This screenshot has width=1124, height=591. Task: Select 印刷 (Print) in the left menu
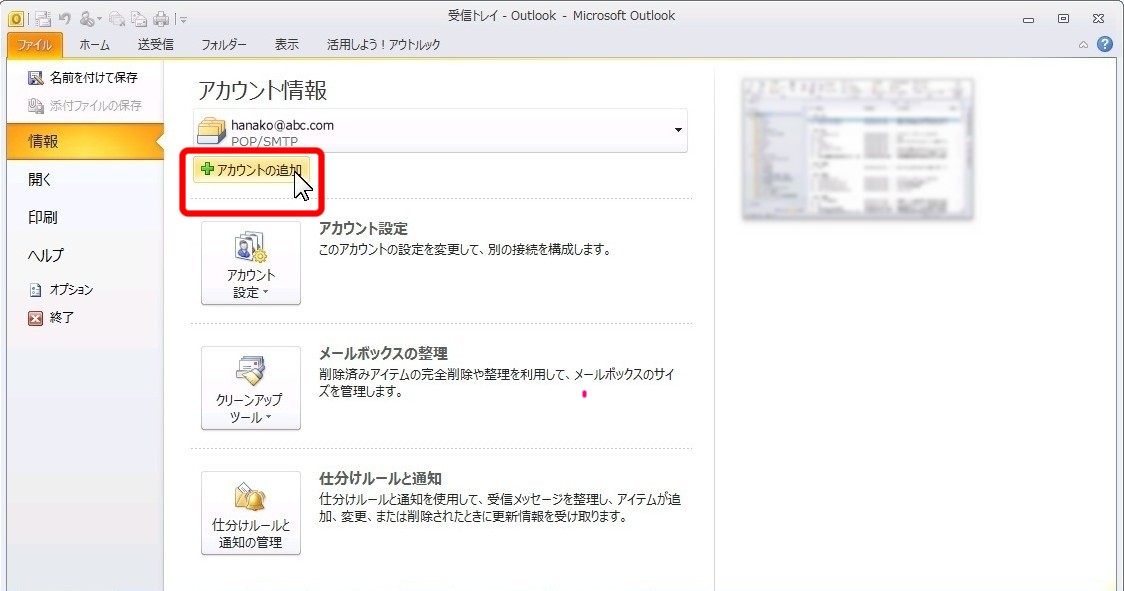(43, 217)
